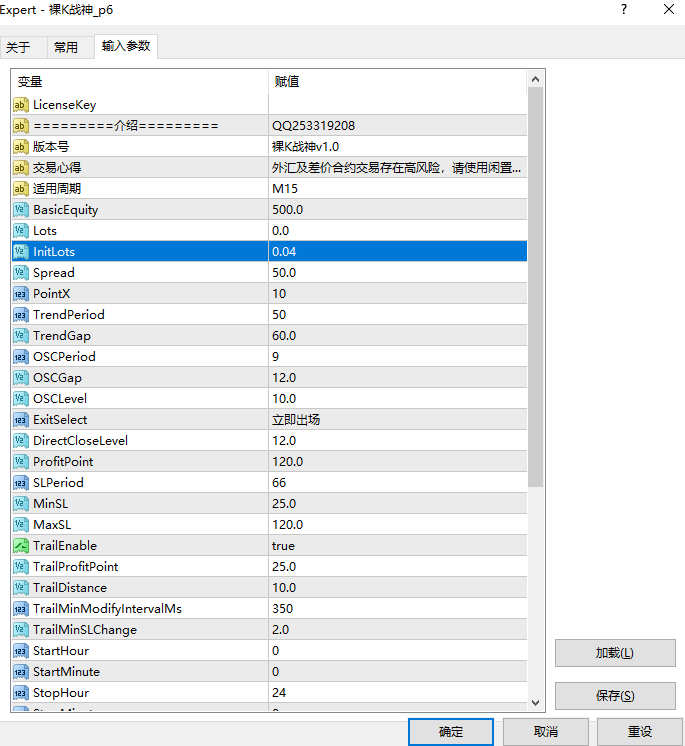Open the 关于 tab
The width and height of the screenshot is (685, 746).
(x=23, y=47)
